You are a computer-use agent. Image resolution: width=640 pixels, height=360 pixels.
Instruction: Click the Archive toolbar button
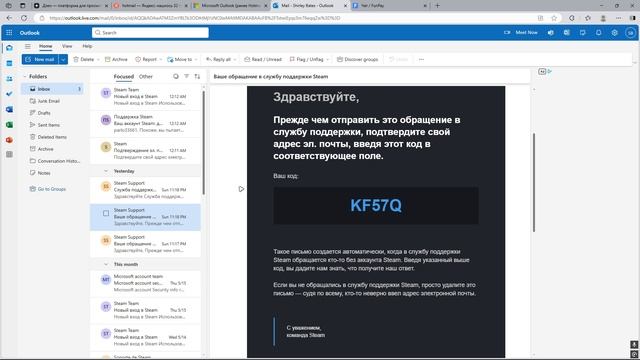116,60
